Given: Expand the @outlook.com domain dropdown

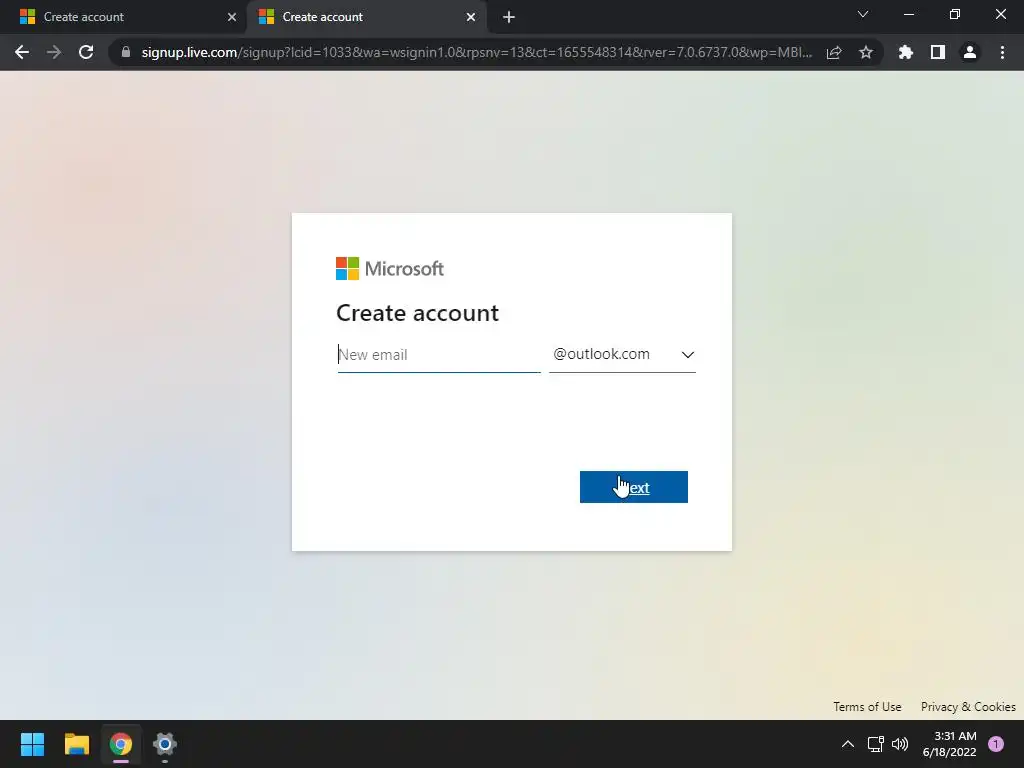Looking at the screenshot, I should coord(622,355).
